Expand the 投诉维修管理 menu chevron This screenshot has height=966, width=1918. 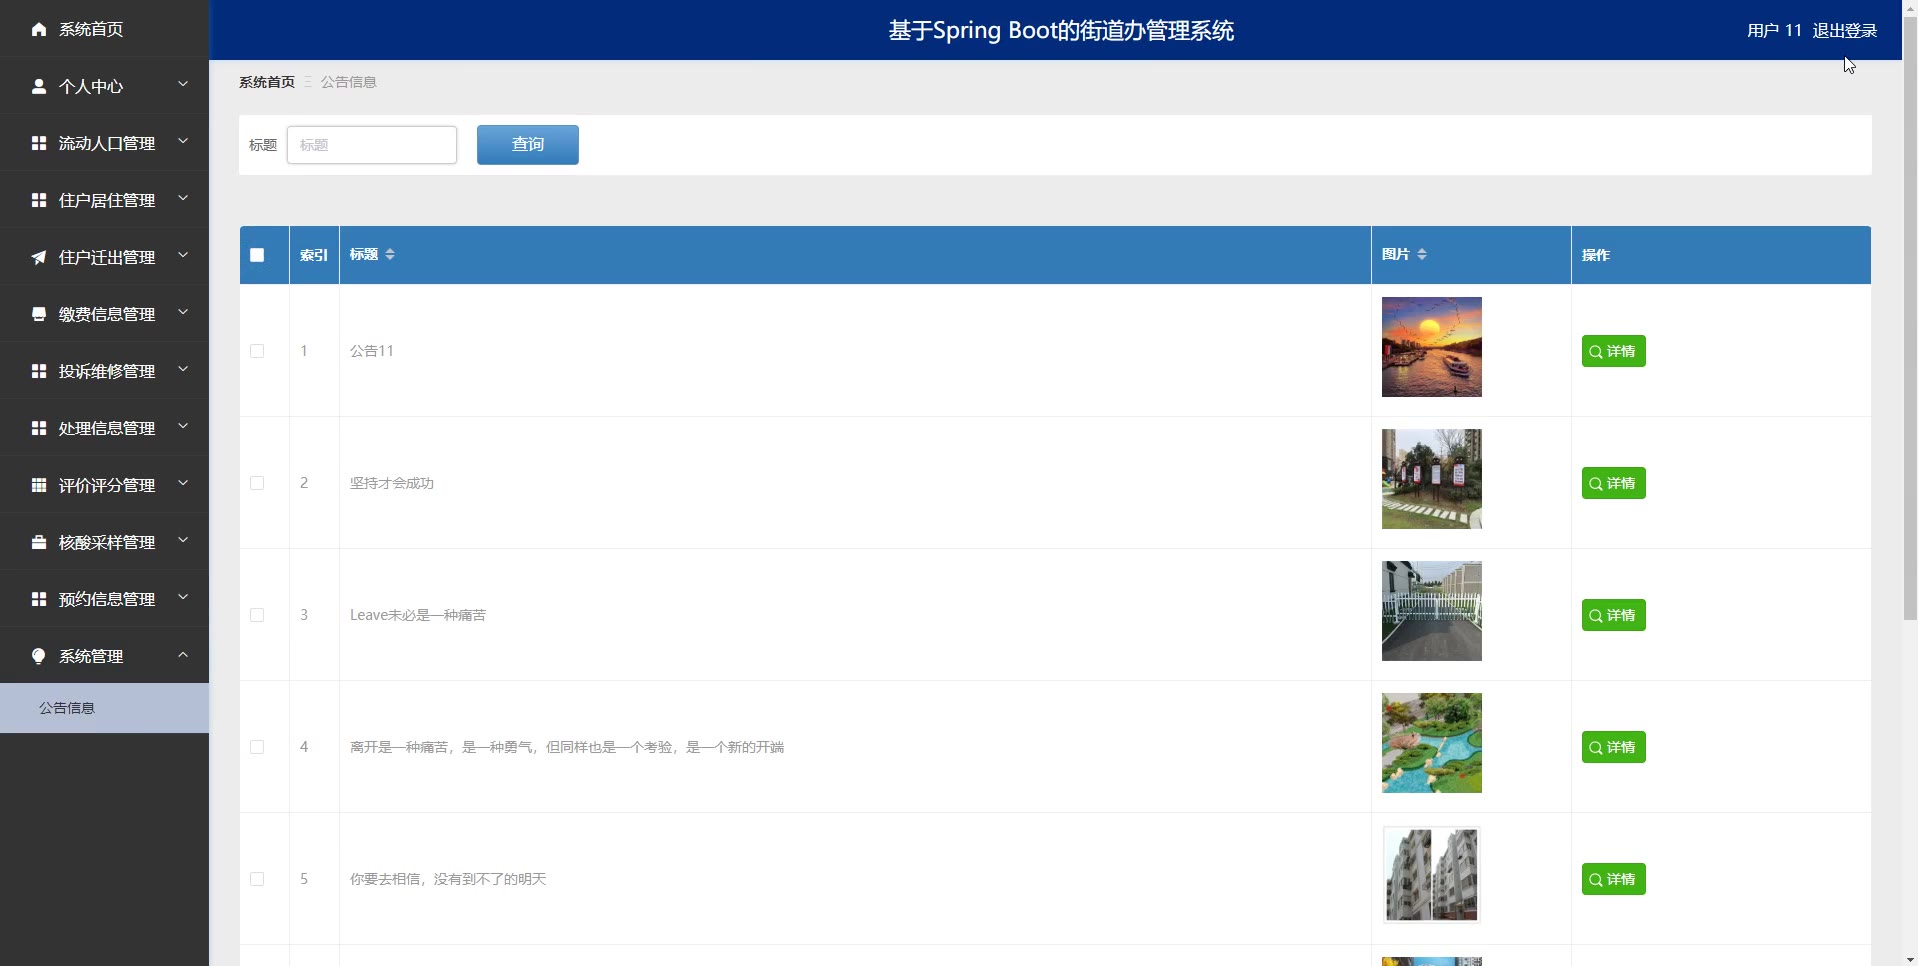[183, 370]
